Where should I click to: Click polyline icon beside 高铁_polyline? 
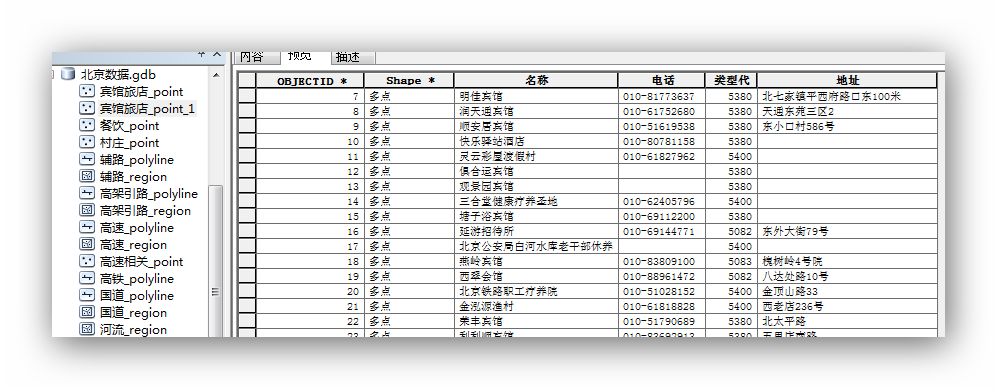86,279
